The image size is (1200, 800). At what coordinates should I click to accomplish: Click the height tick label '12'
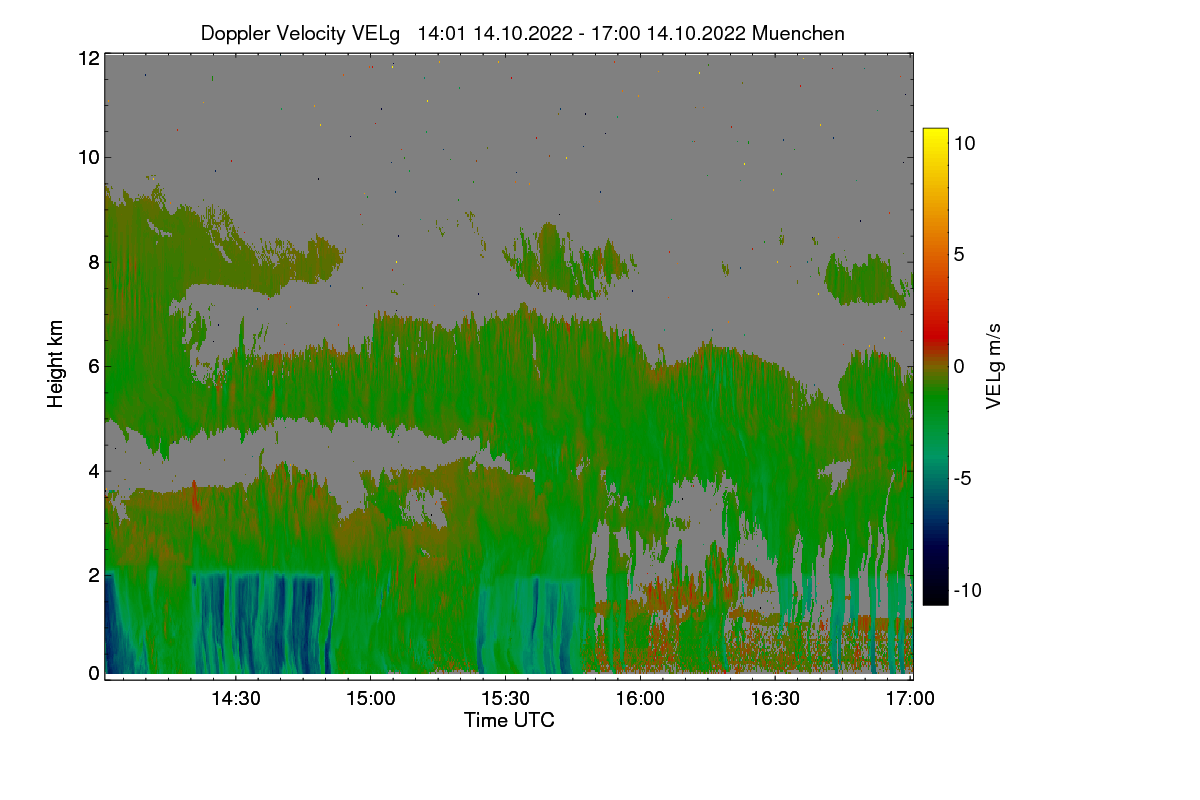pos(89,58)
